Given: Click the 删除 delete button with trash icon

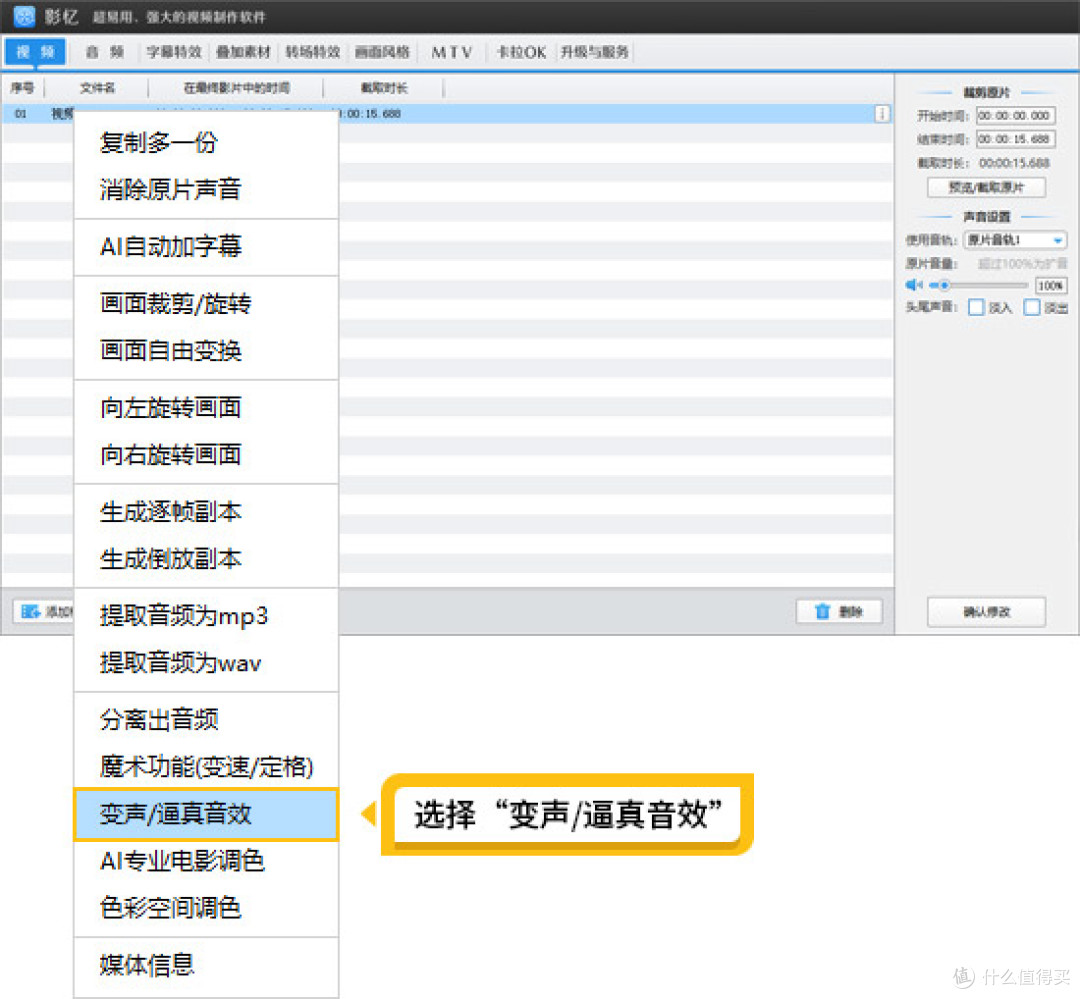Looking at the screenshot, I should (839, 611).
